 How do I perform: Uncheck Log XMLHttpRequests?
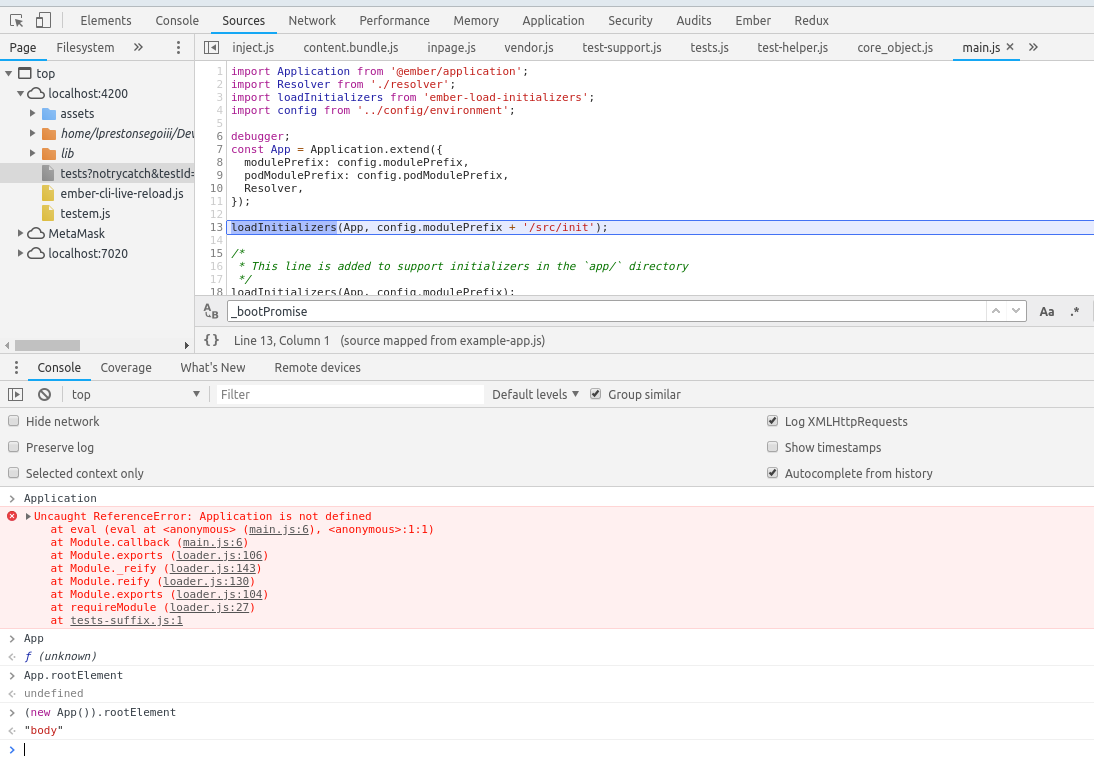(772, 421)
